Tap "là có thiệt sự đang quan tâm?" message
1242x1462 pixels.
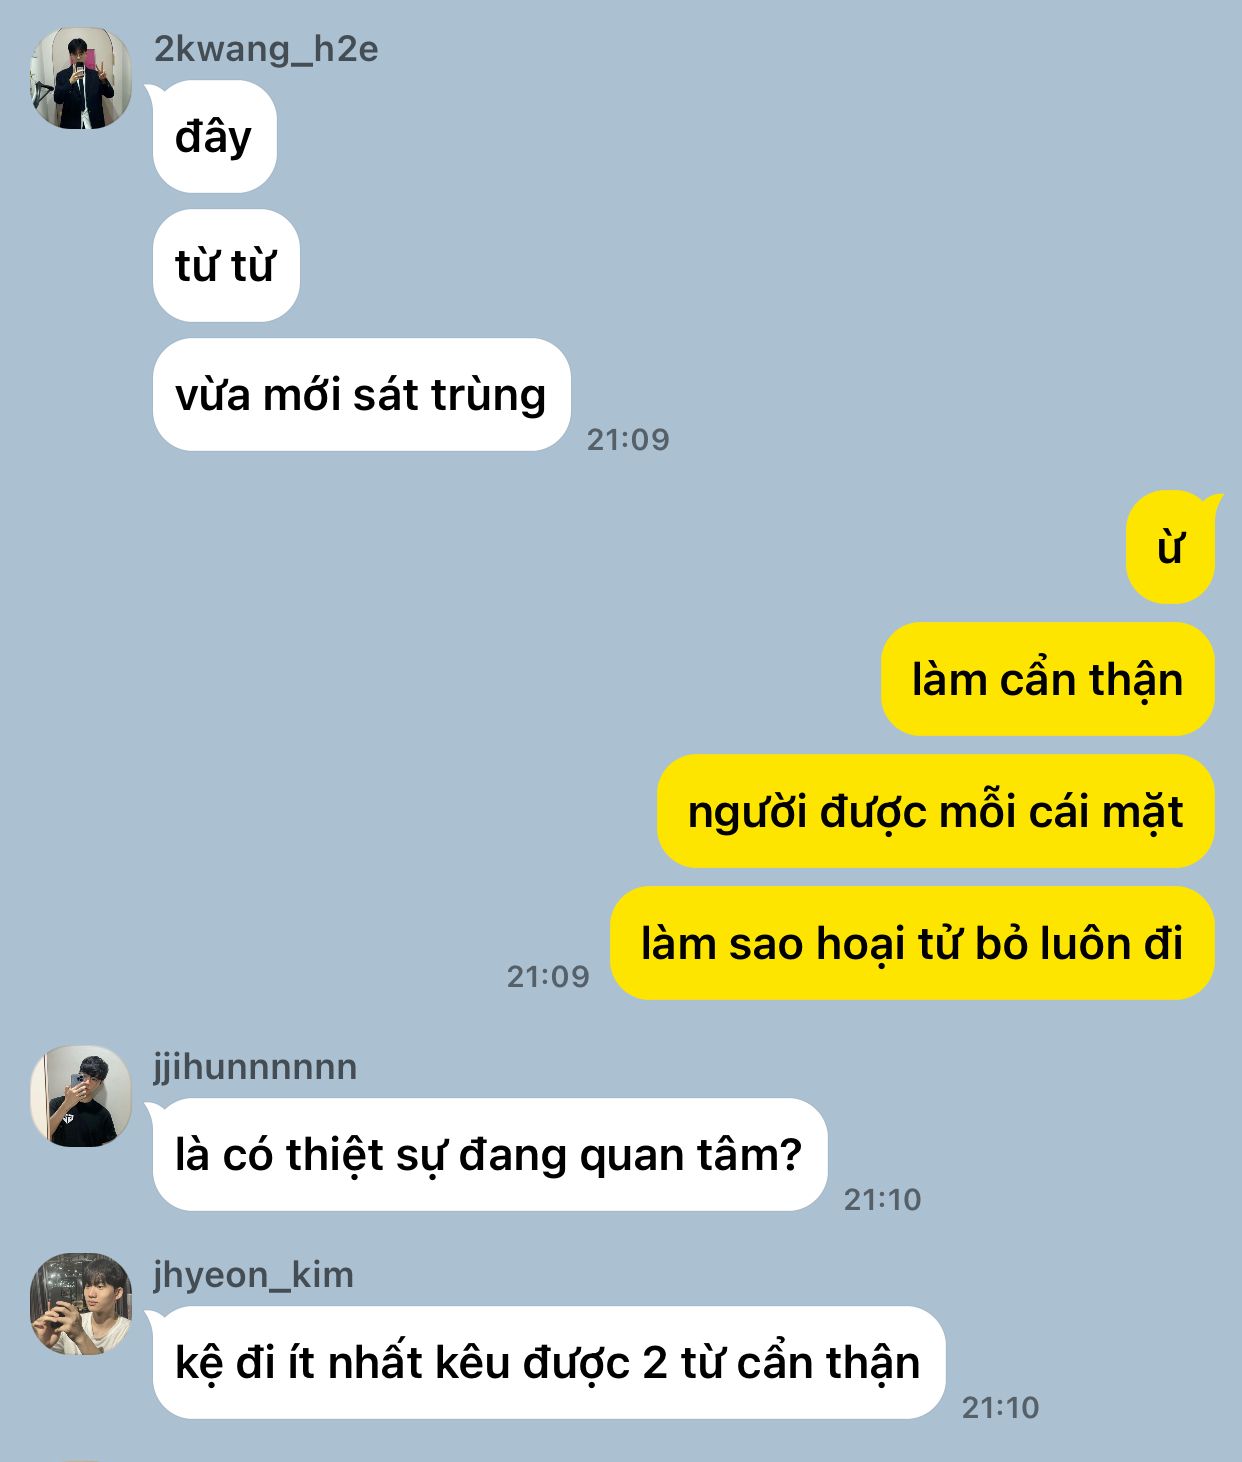(x=490, y=1155)
